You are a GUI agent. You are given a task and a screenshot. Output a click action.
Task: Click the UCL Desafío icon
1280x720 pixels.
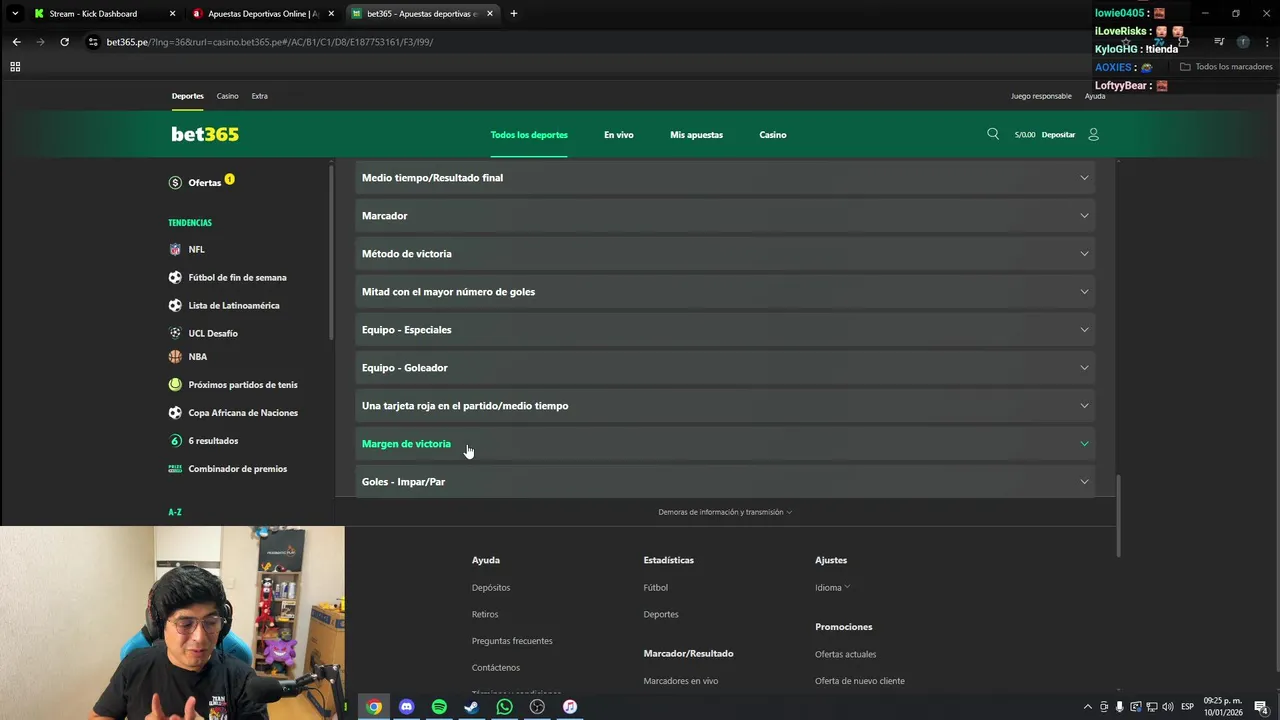click(x=175, y=333)
